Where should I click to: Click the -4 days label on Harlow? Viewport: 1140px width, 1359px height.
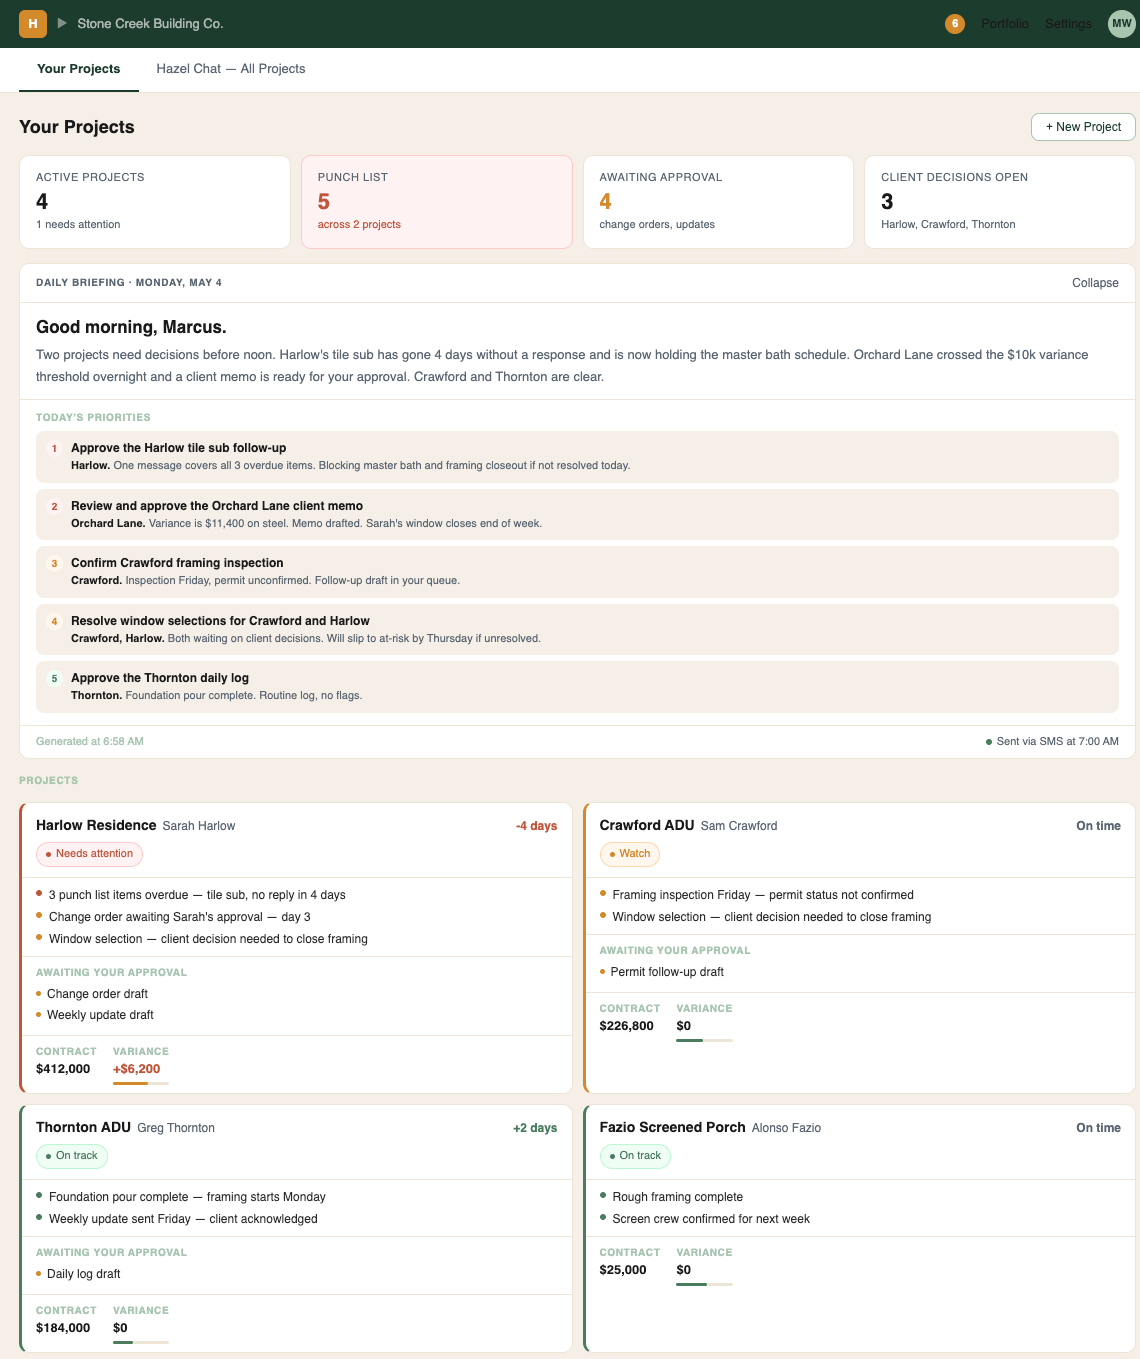pos(536,826)
